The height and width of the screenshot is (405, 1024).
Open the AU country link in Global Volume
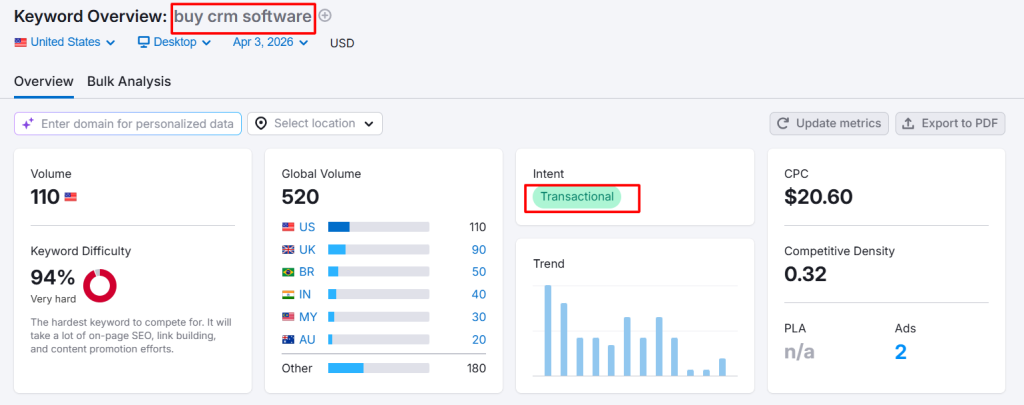308,340
